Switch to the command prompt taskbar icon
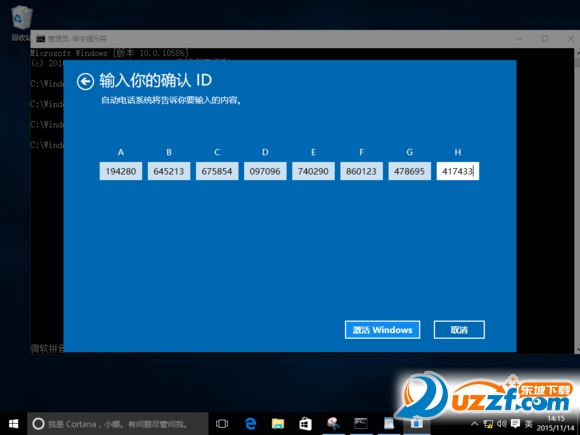Viewport: 580px width, 435px height. (361, 424)
